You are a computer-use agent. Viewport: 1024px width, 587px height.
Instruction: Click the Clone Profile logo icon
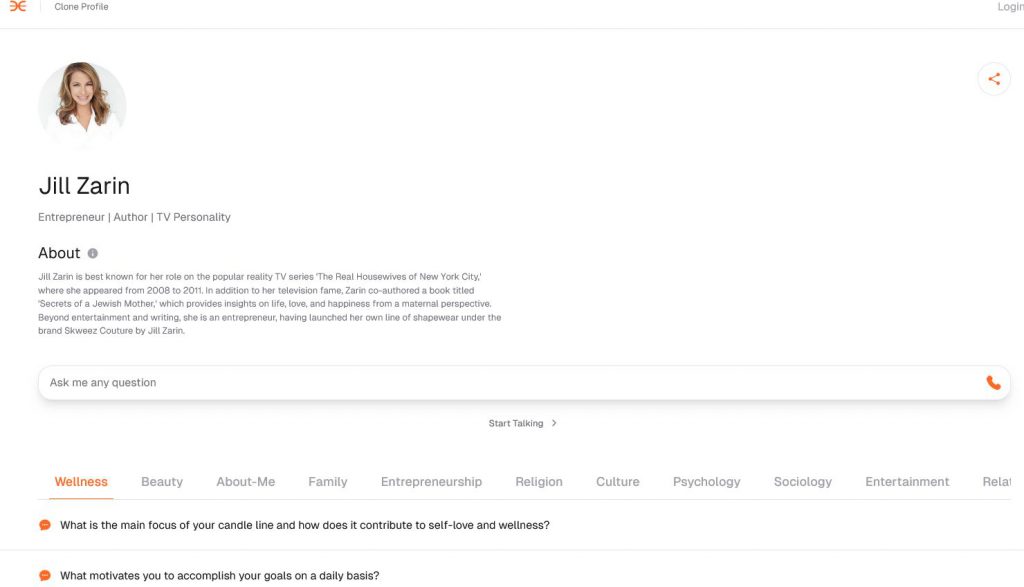pos(18,7)
